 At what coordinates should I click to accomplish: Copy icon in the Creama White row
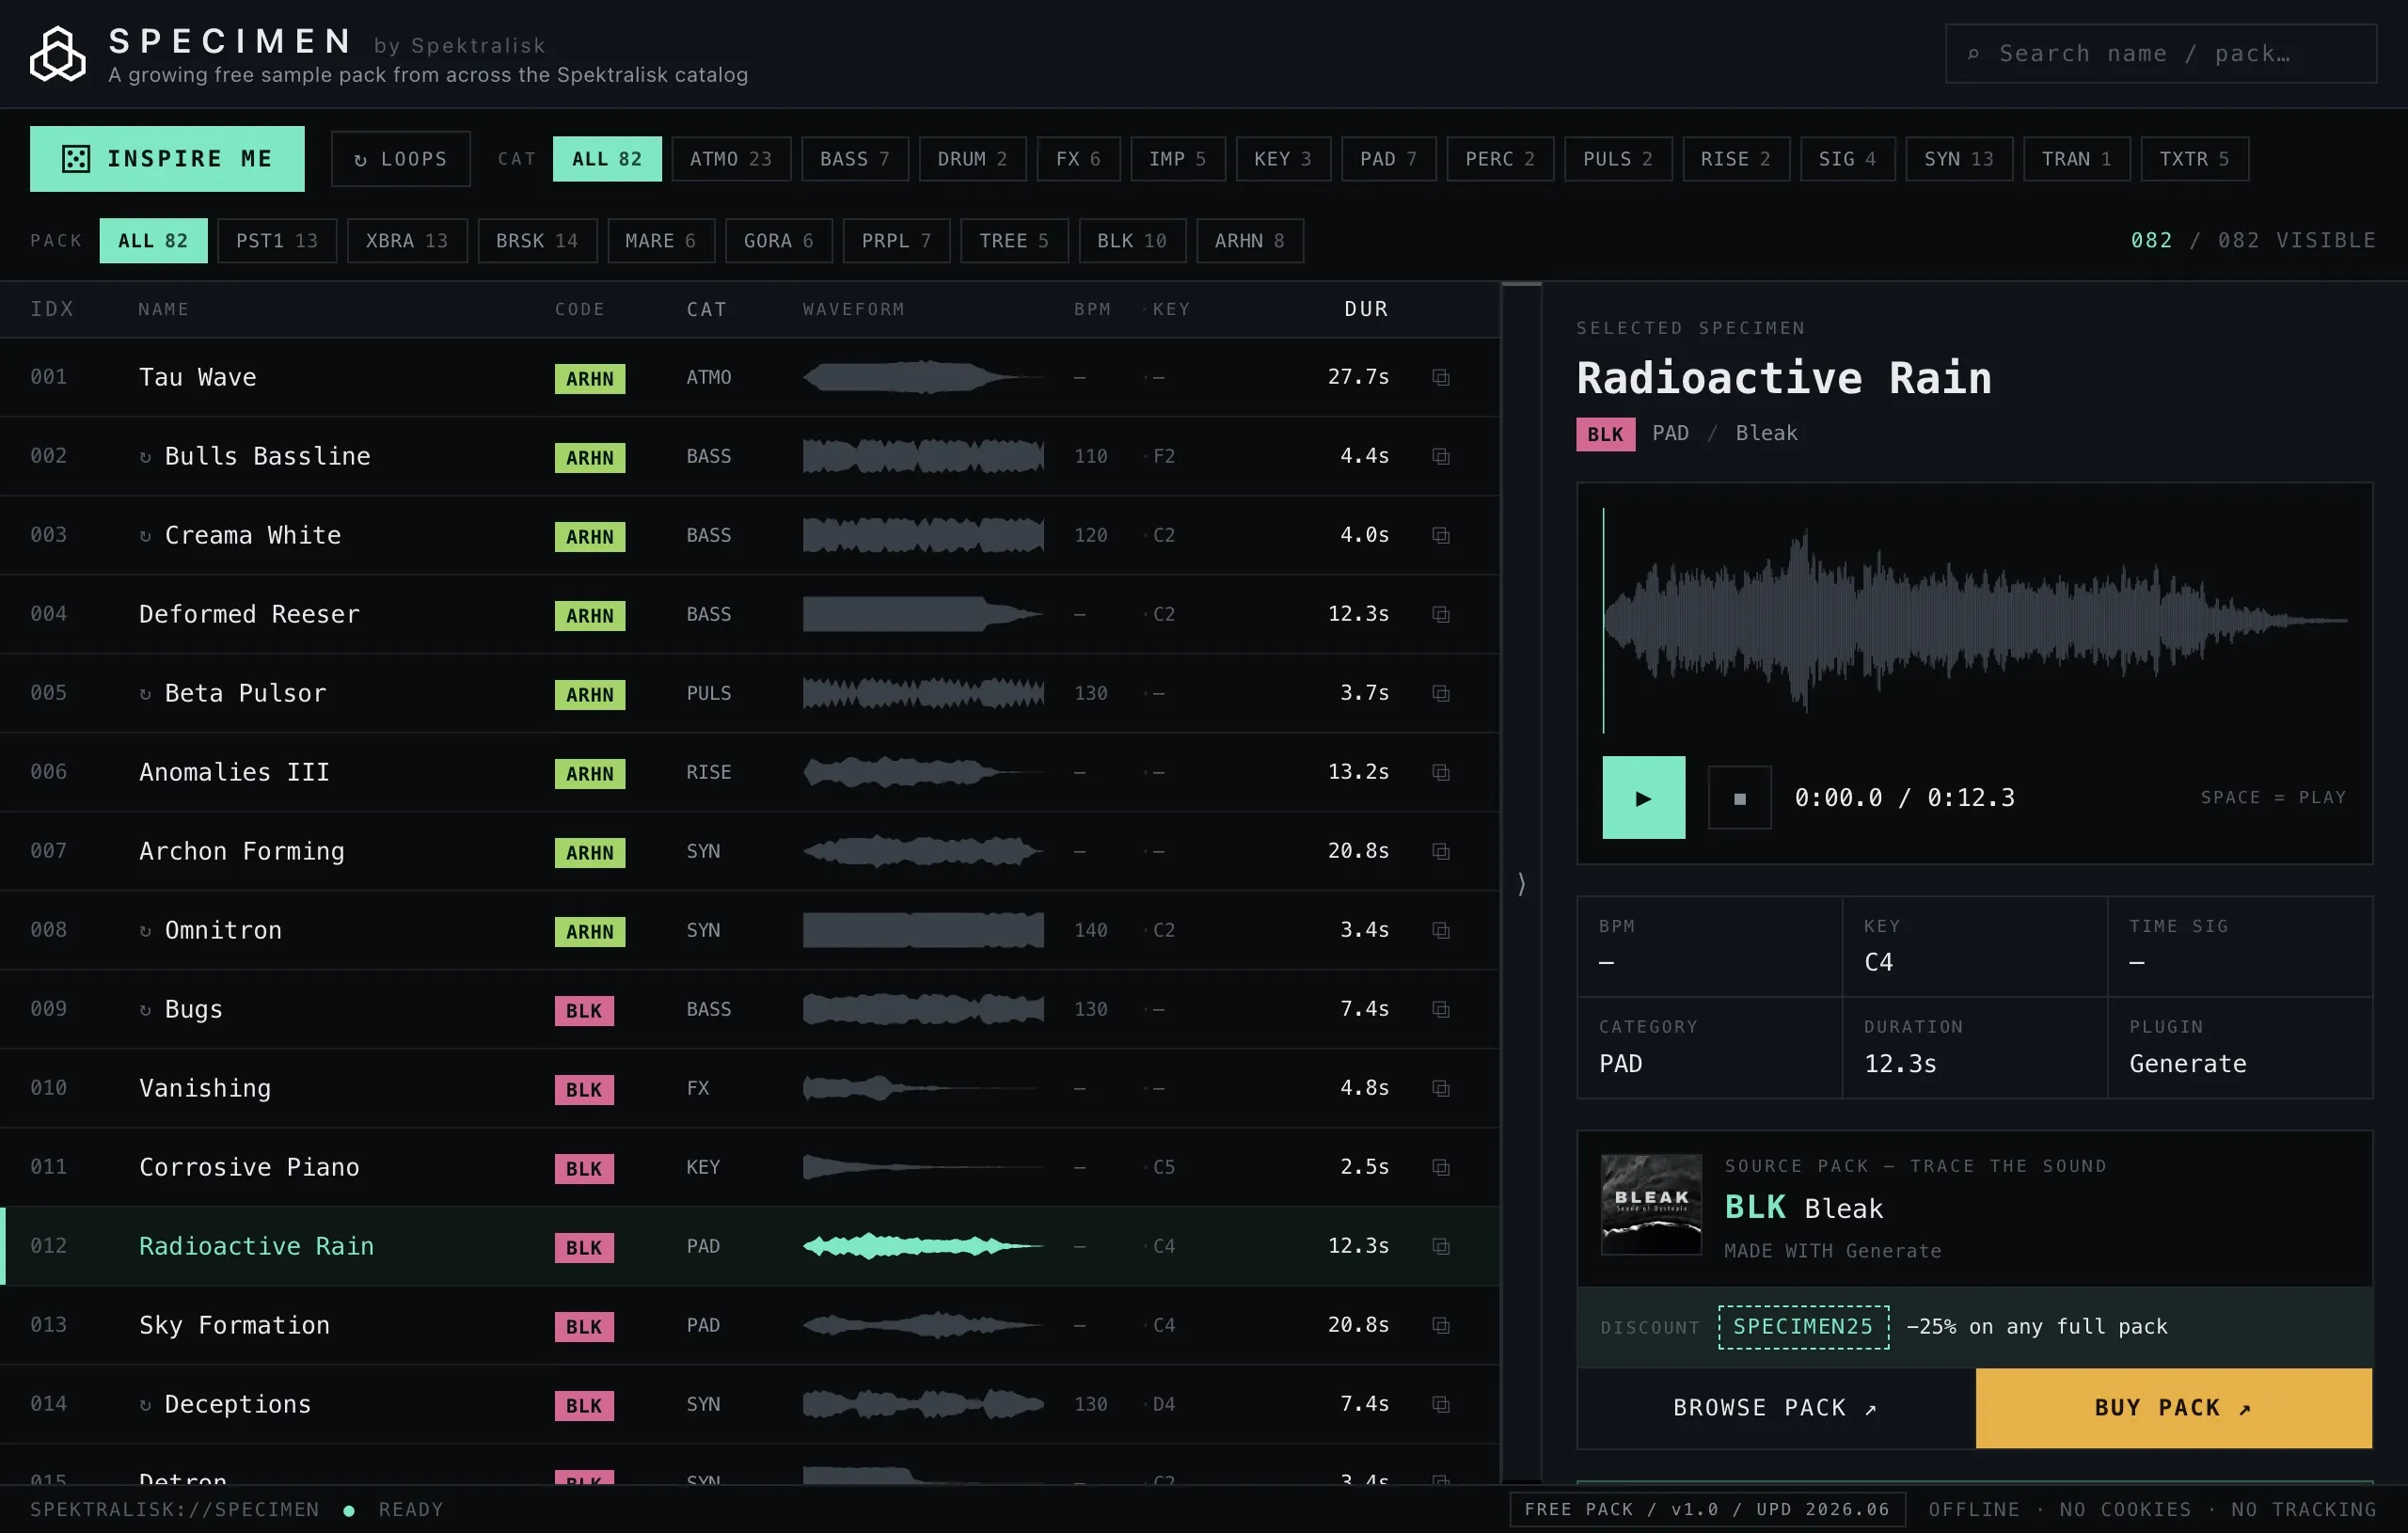(x=1441, y=535)
